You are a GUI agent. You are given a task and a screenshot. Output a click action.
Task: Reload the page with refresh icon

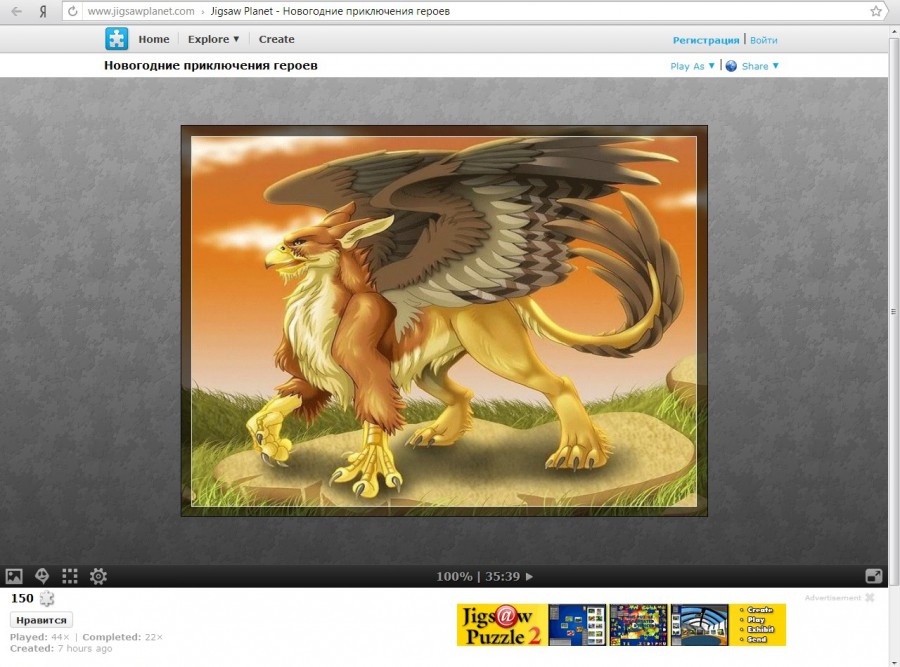72,11
